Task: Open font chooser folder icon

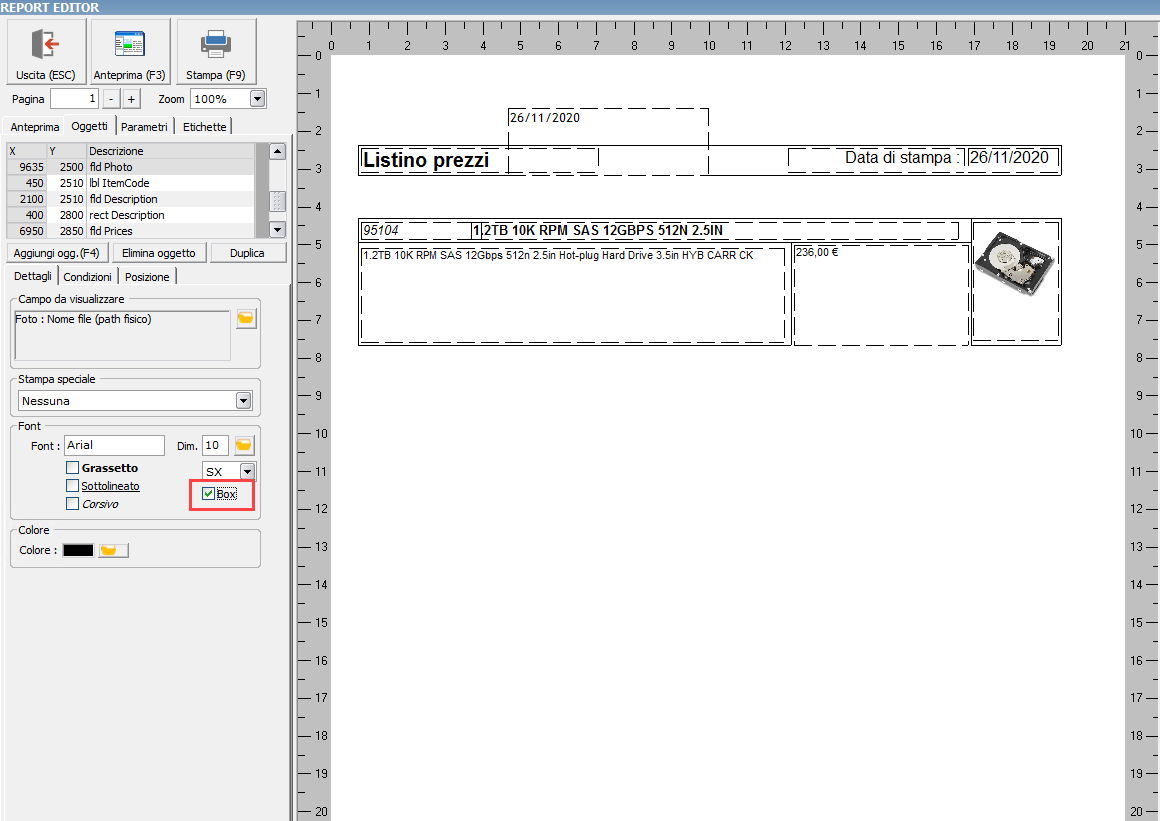Action: click(244, 445)
